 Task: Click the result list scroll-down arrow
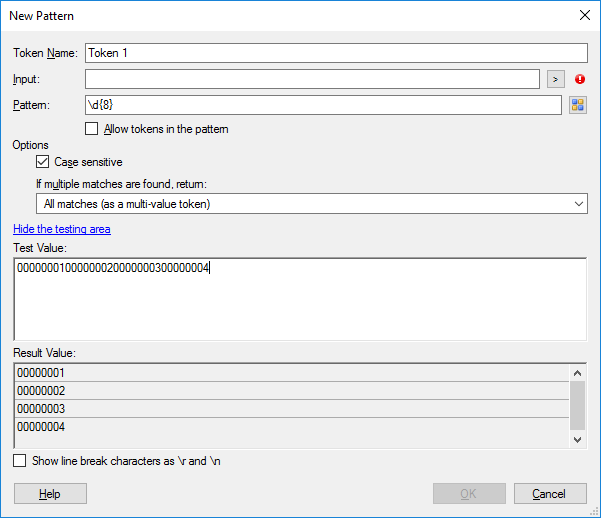coord(577,439)
